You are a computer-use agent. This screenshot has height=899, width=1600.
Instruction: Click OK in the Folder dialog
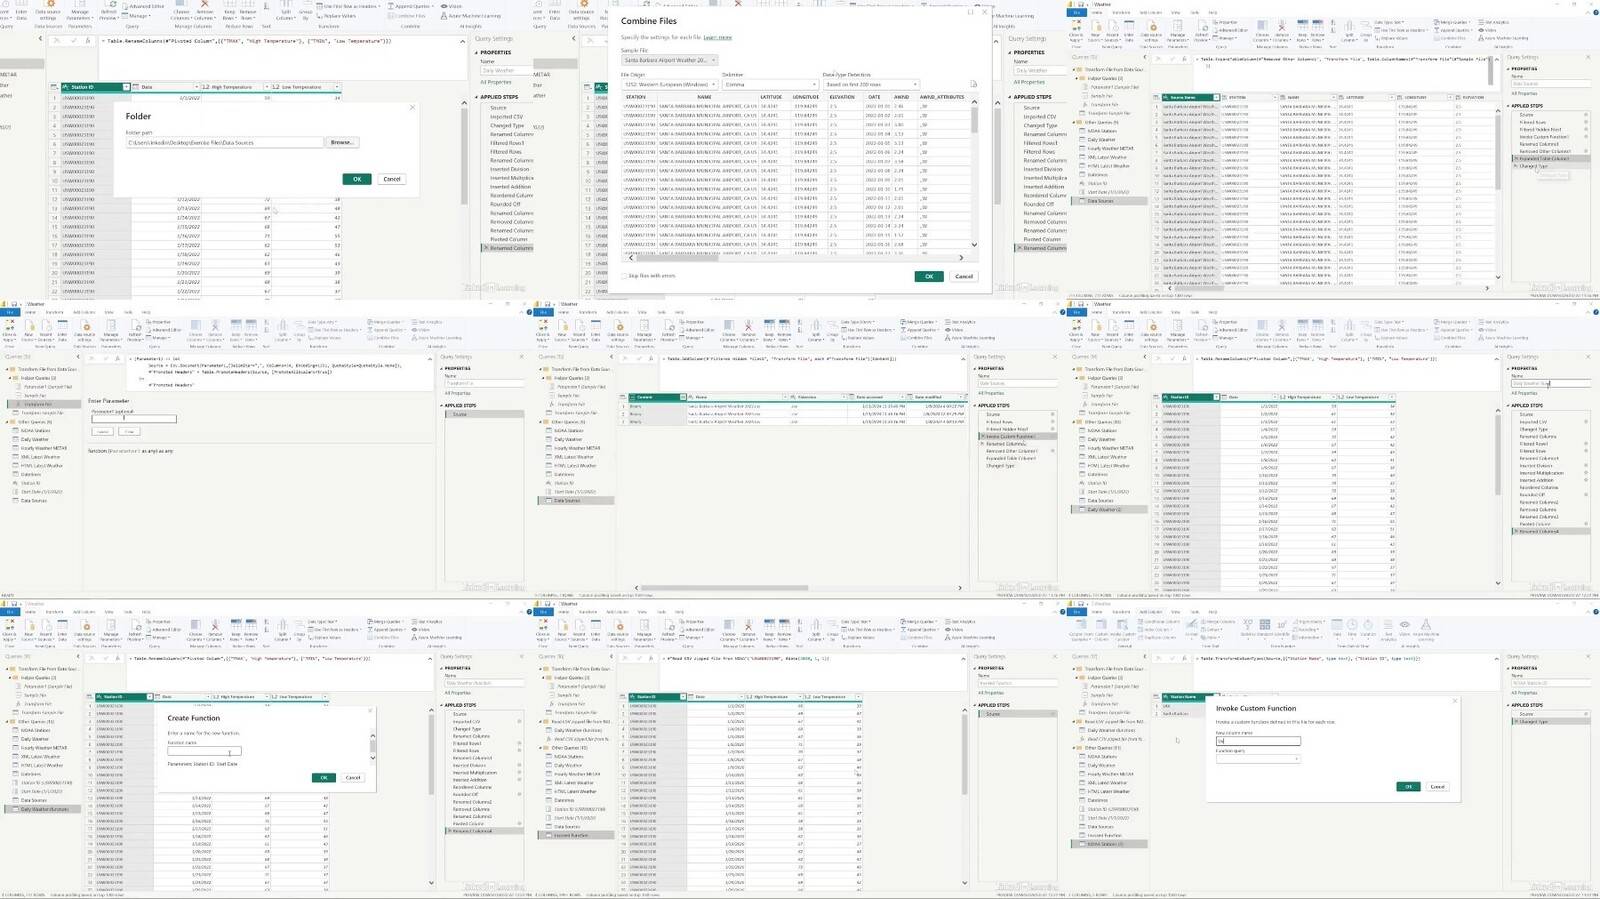pyautogui.click(x=357, y=179)
